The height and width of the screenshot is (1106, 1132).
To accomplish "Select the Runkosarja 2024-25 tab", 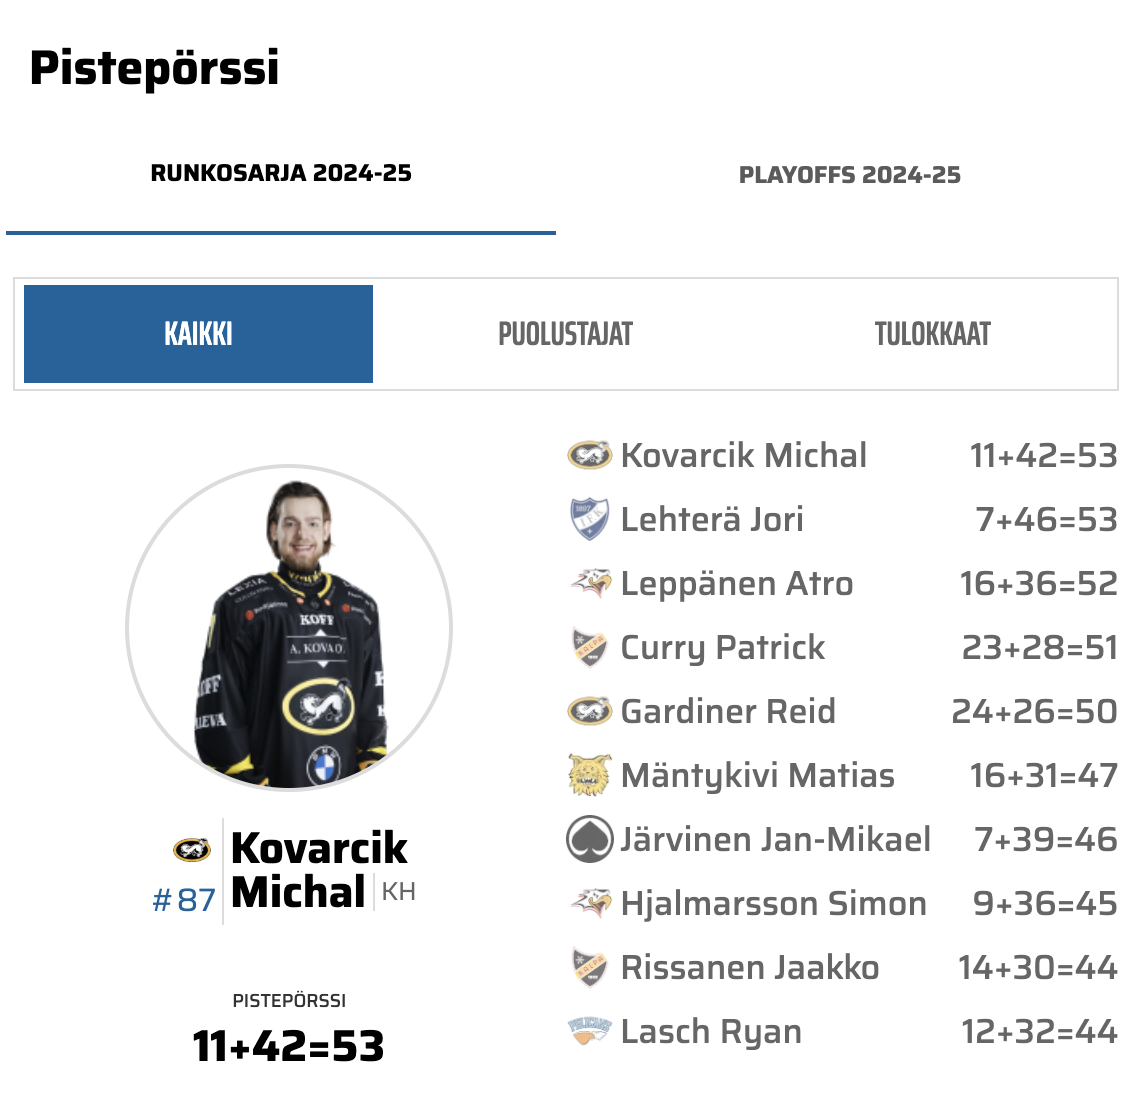I will pos(281,174).
